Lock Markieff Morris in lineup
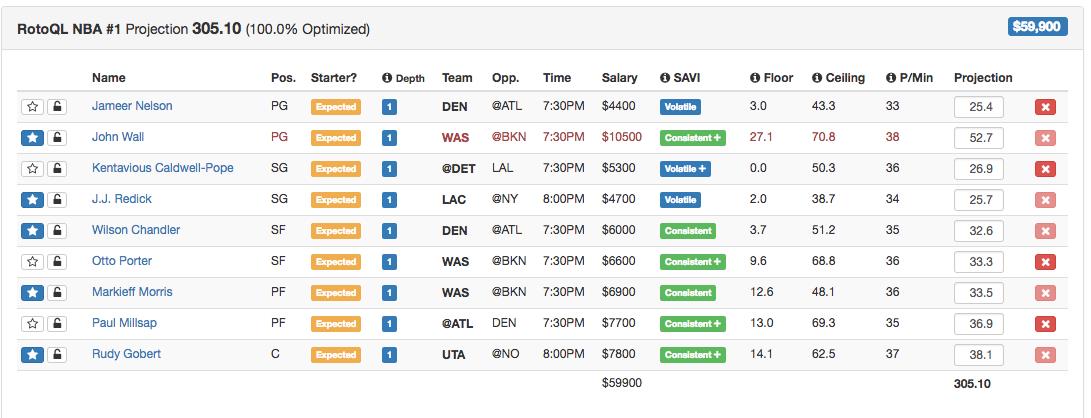 (57, 293)
